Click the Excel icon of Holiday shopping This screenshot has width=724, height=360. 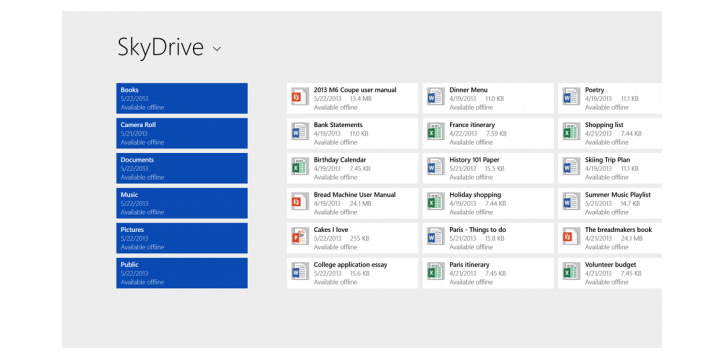(x=435, y=201)
